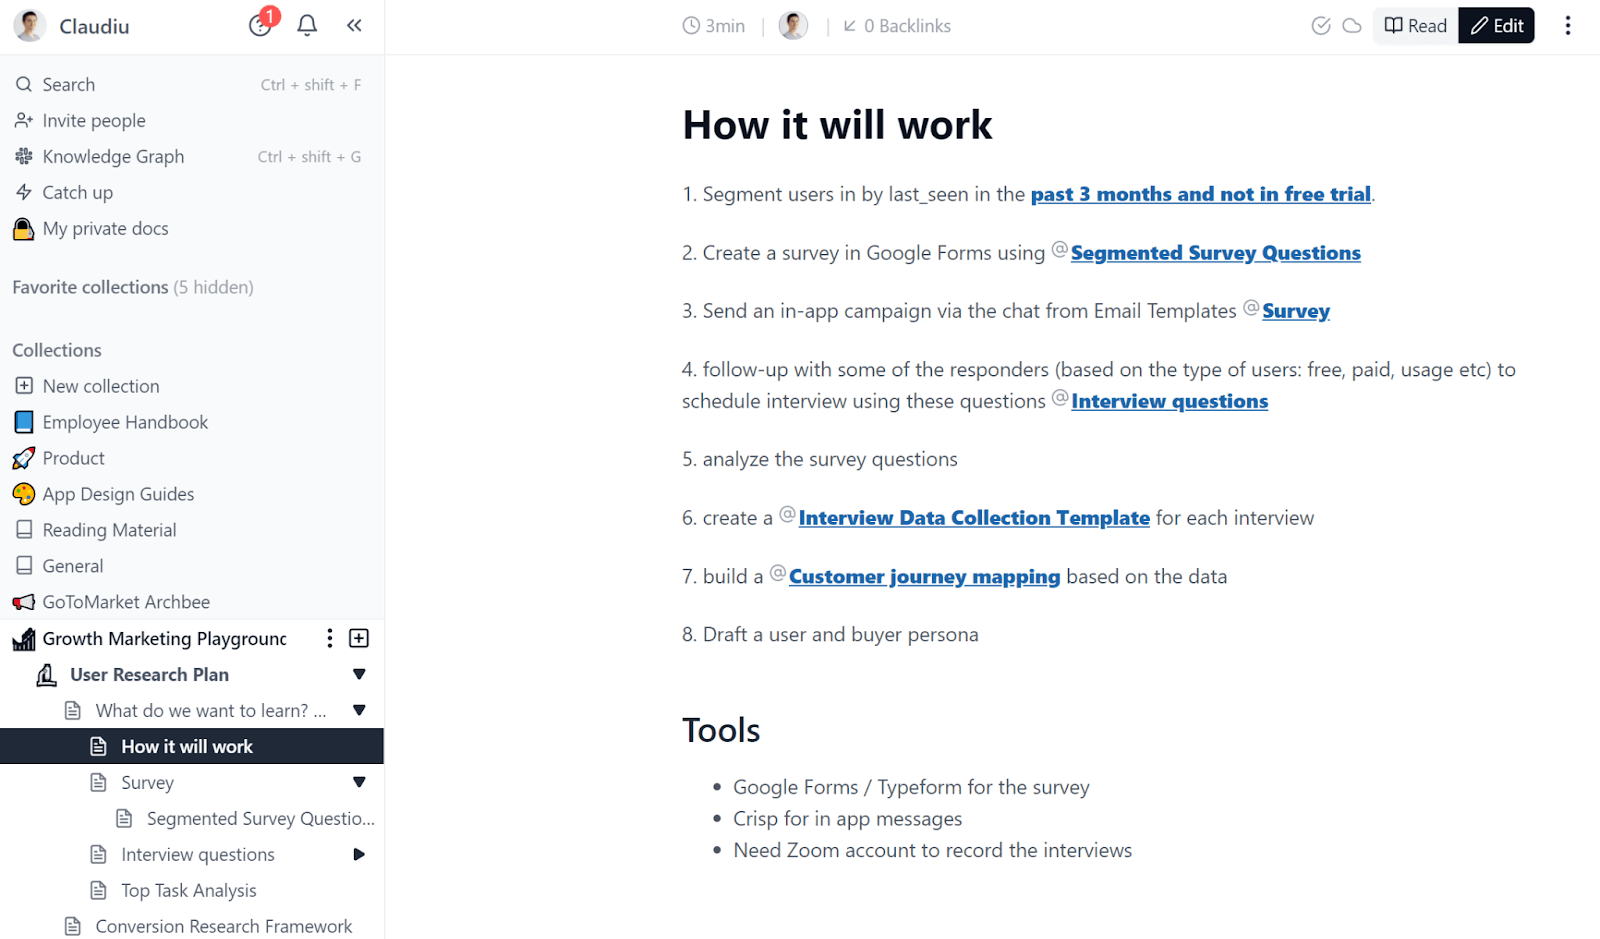
Task: Switch to Edit mode
Action: [x=1496, y=26]
